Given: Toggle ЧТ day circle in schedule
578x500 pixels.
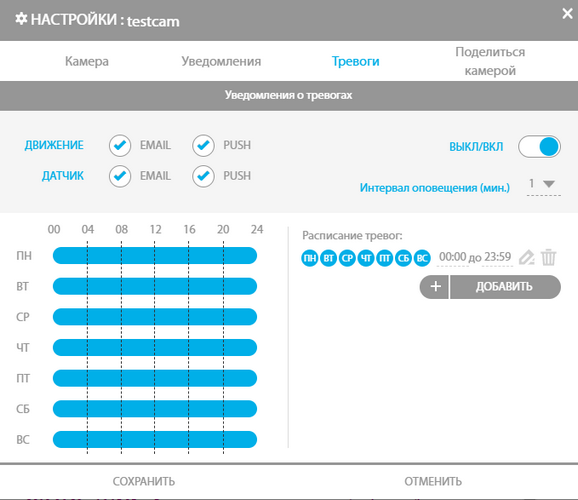Looking at the screenshot, I should tap(366, 258).
